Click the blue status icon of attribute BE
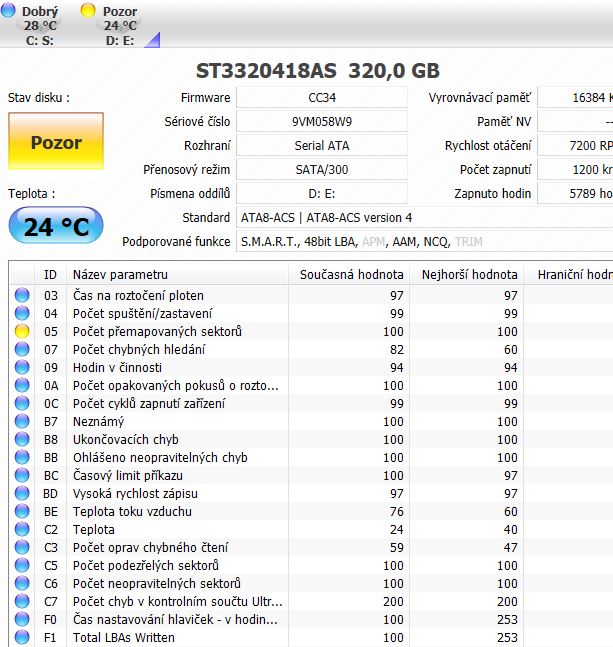The width and height of the screenshot is (613, 647). tap(22, 511)
